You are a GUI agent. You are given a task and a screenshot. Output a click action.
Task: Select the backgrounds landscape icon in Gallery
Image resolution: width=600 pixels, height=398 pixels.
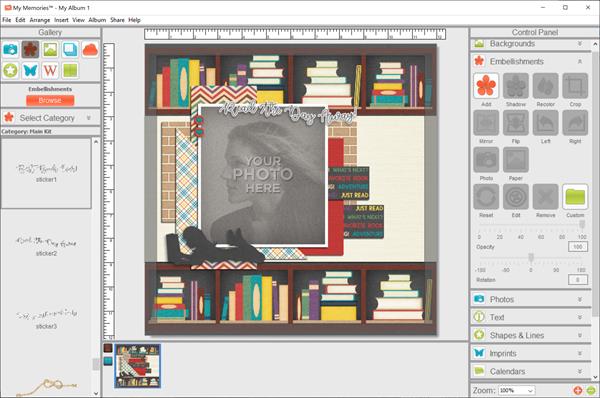[50, 50]
